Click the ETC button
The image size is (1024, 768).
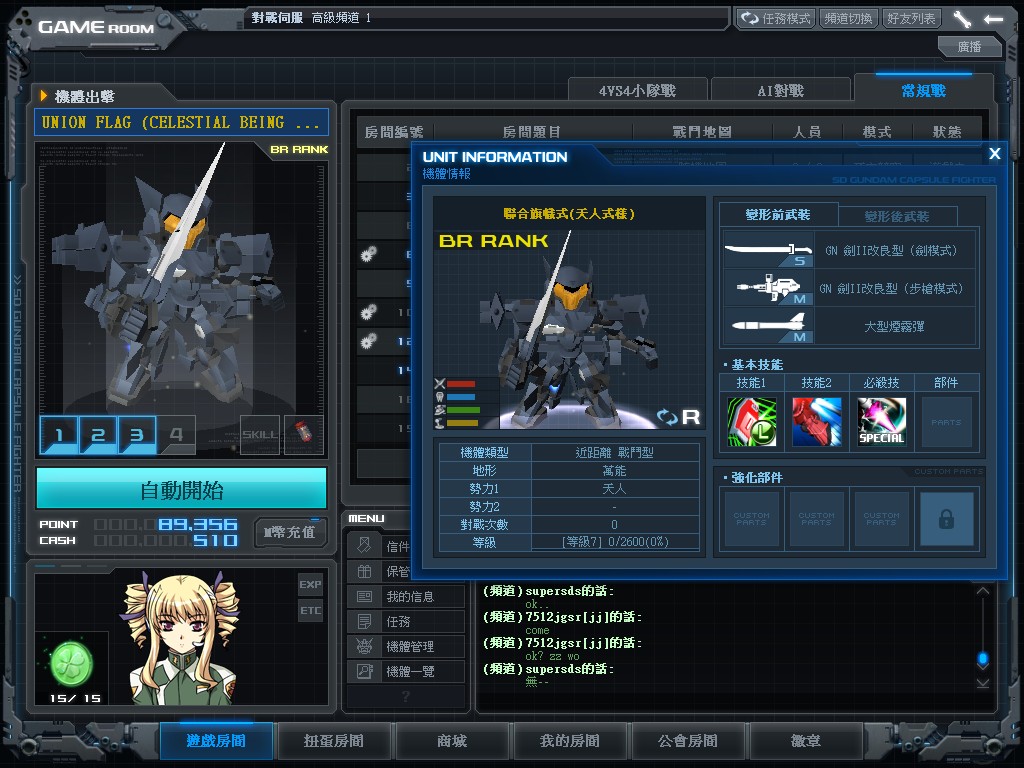click(310, 611)
